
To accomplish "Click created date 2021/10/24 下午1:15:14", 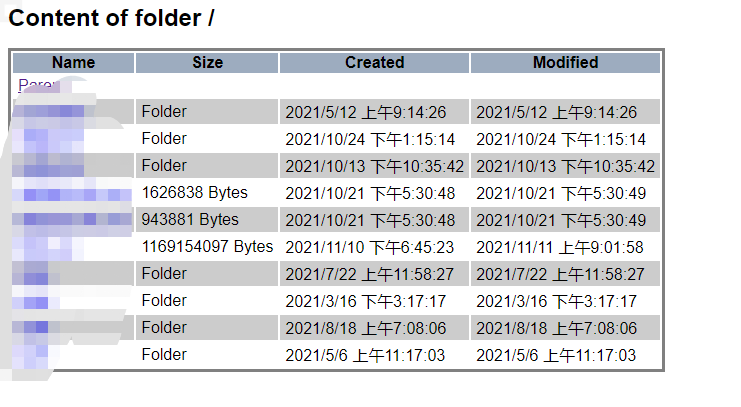I will tap(370, 139).
